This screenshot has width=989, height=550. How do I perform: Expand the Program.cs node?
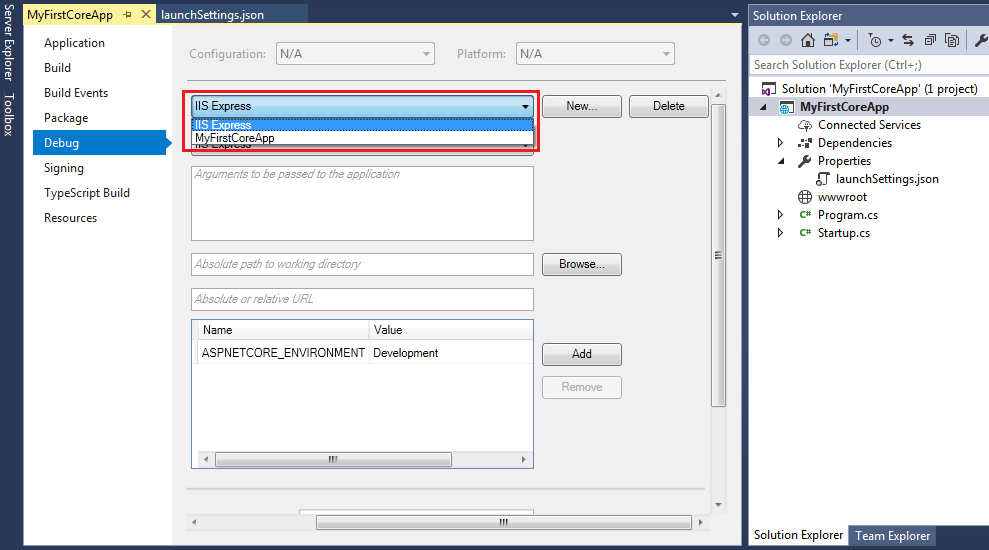pyautogui.click(x=781, y=215)
